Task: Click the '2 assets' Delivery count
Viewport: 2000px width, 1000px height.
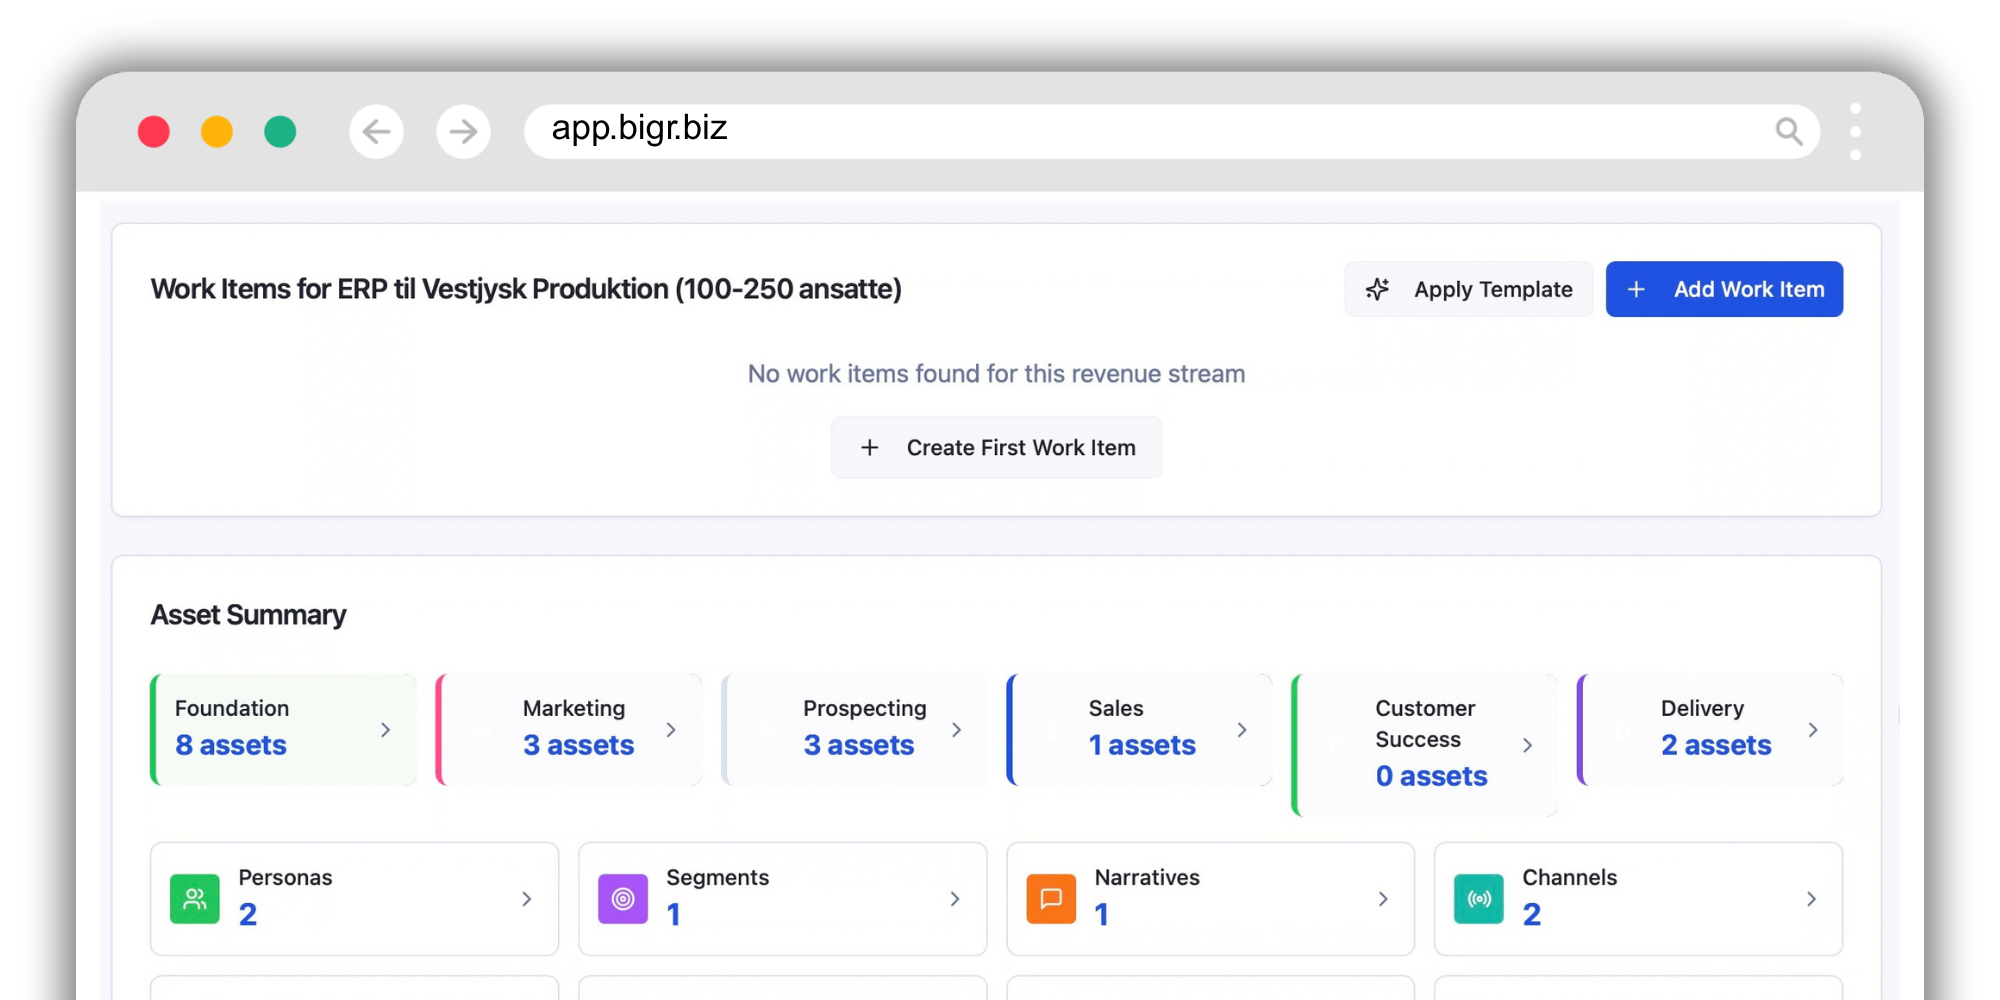Action: point(1716,745)
